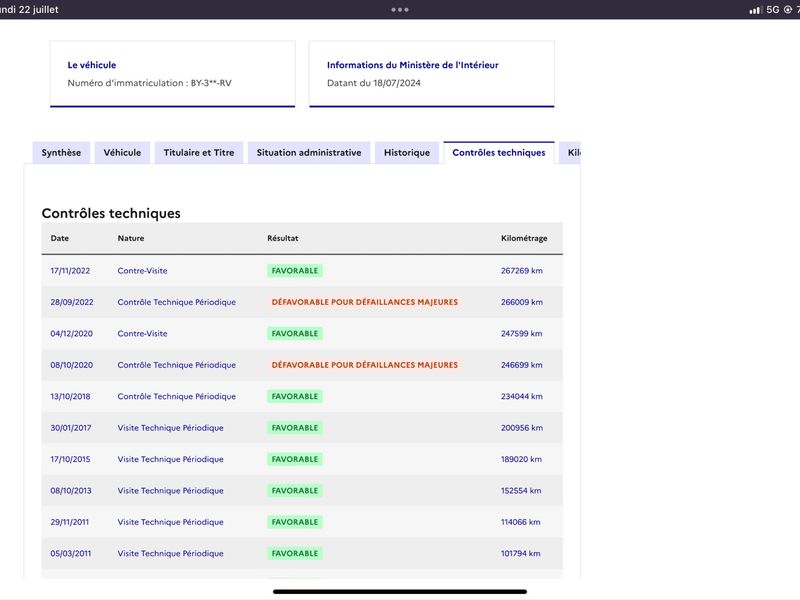Viewport: 800px width, 600px height.
Task: Select the date 17/11/2022
Action: pyautogui.click(x=70, y=271)
